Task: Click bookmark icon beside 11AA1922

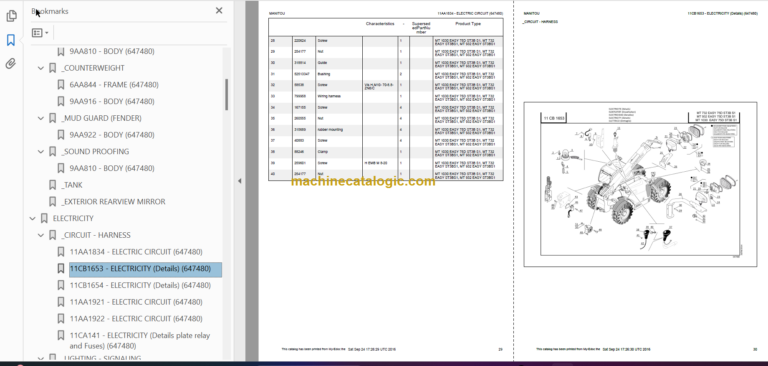Action: [61, 318]
